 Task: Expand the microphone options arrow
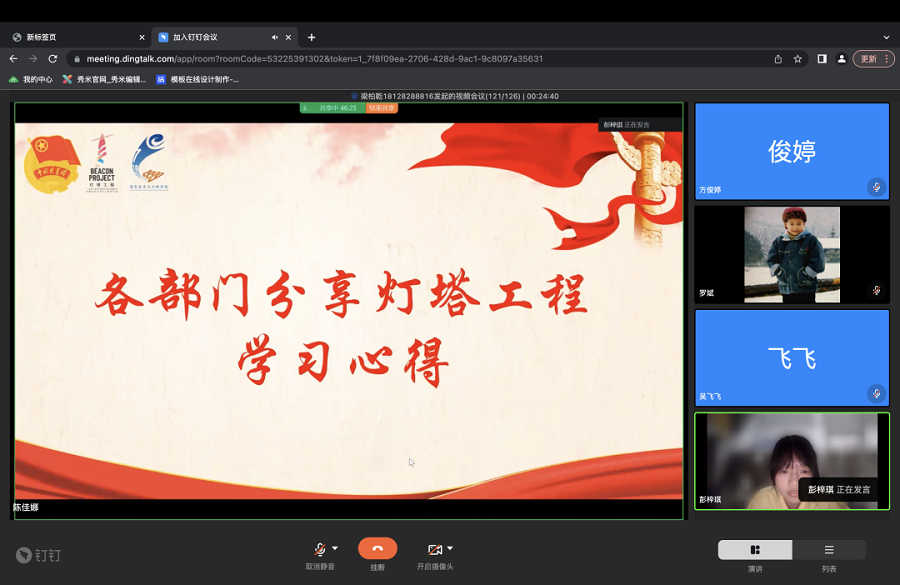(x=335, y=548)
